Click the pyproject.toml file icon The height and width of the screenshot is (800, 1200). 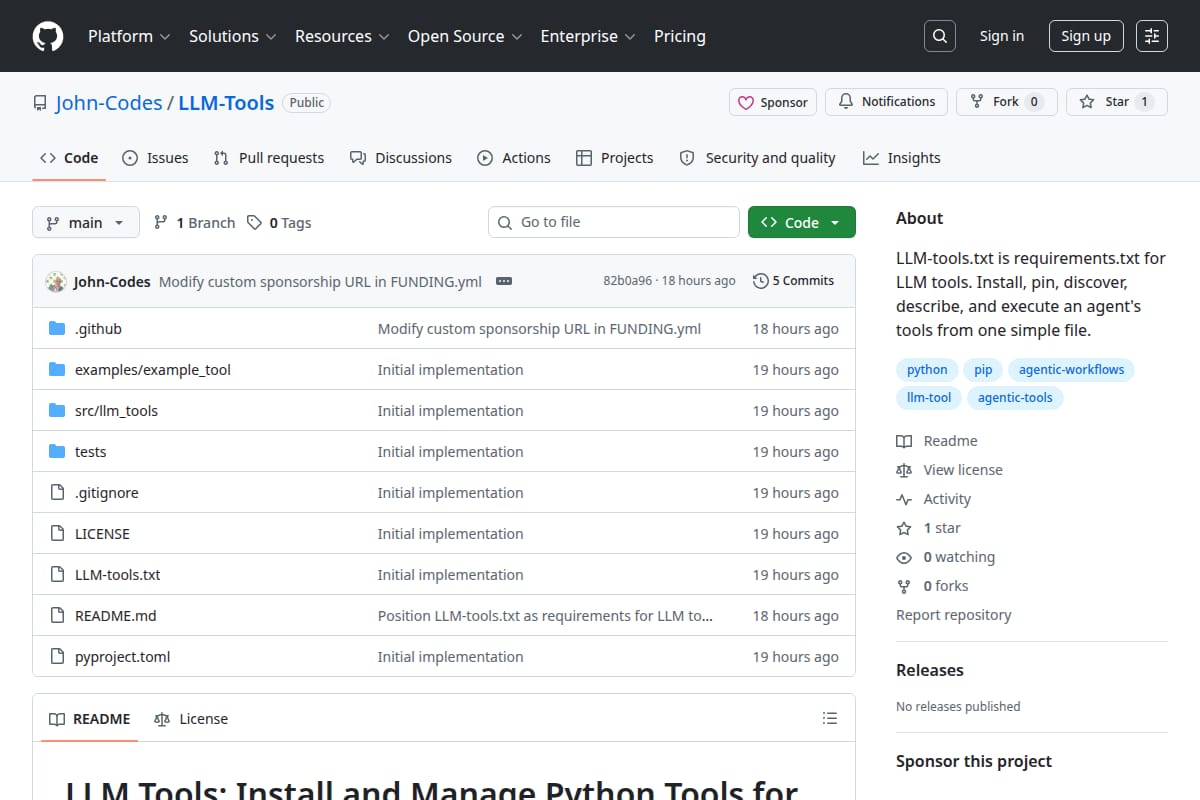[57, 656]
